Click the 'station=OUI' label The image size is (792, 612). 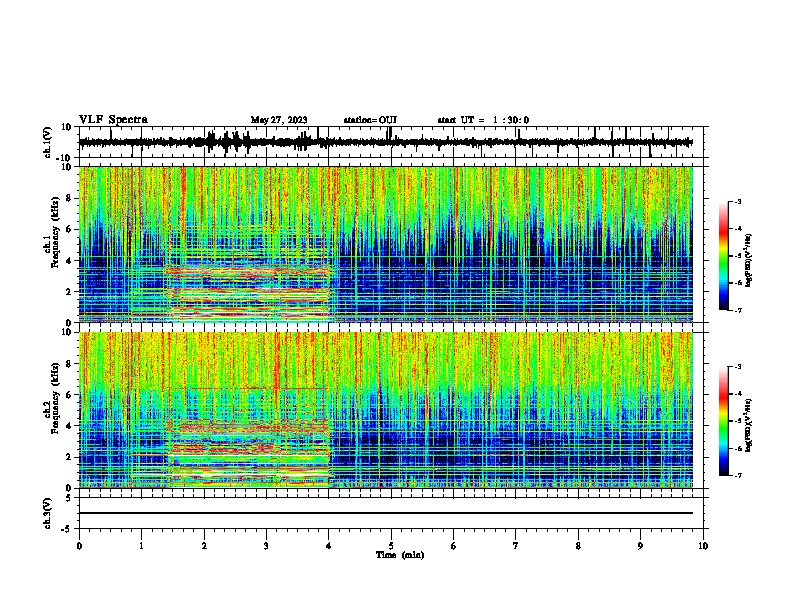point(370,120)
